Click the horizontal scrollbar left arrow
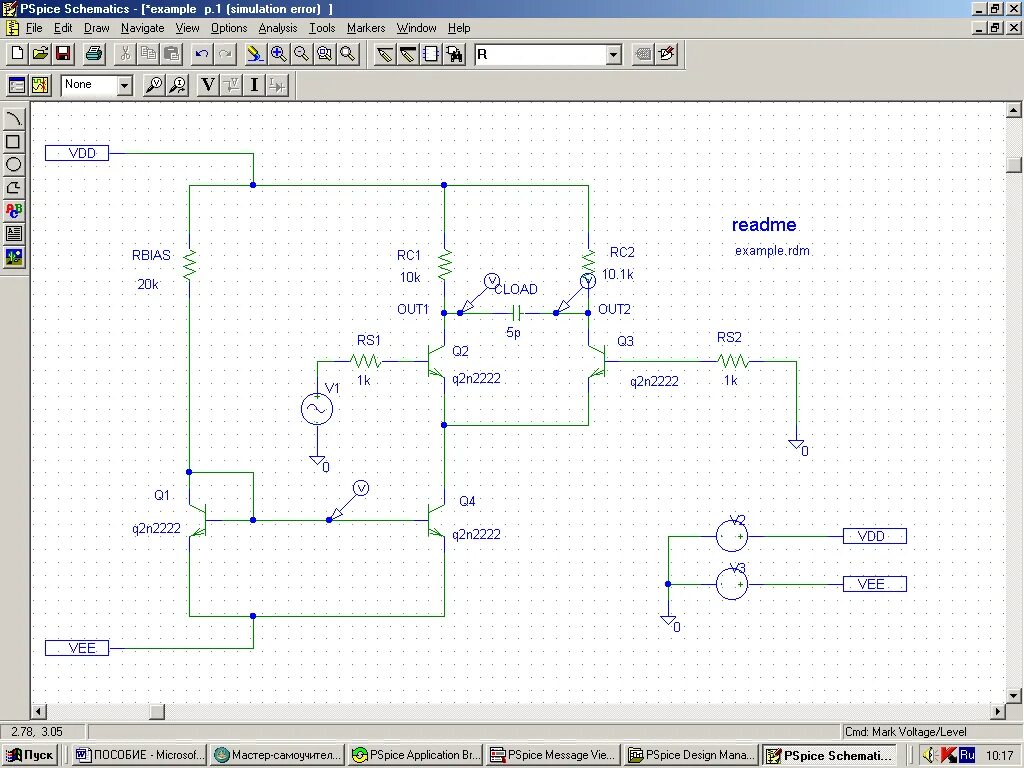Viewport: 1024px width, 768px height. [39, 711]
